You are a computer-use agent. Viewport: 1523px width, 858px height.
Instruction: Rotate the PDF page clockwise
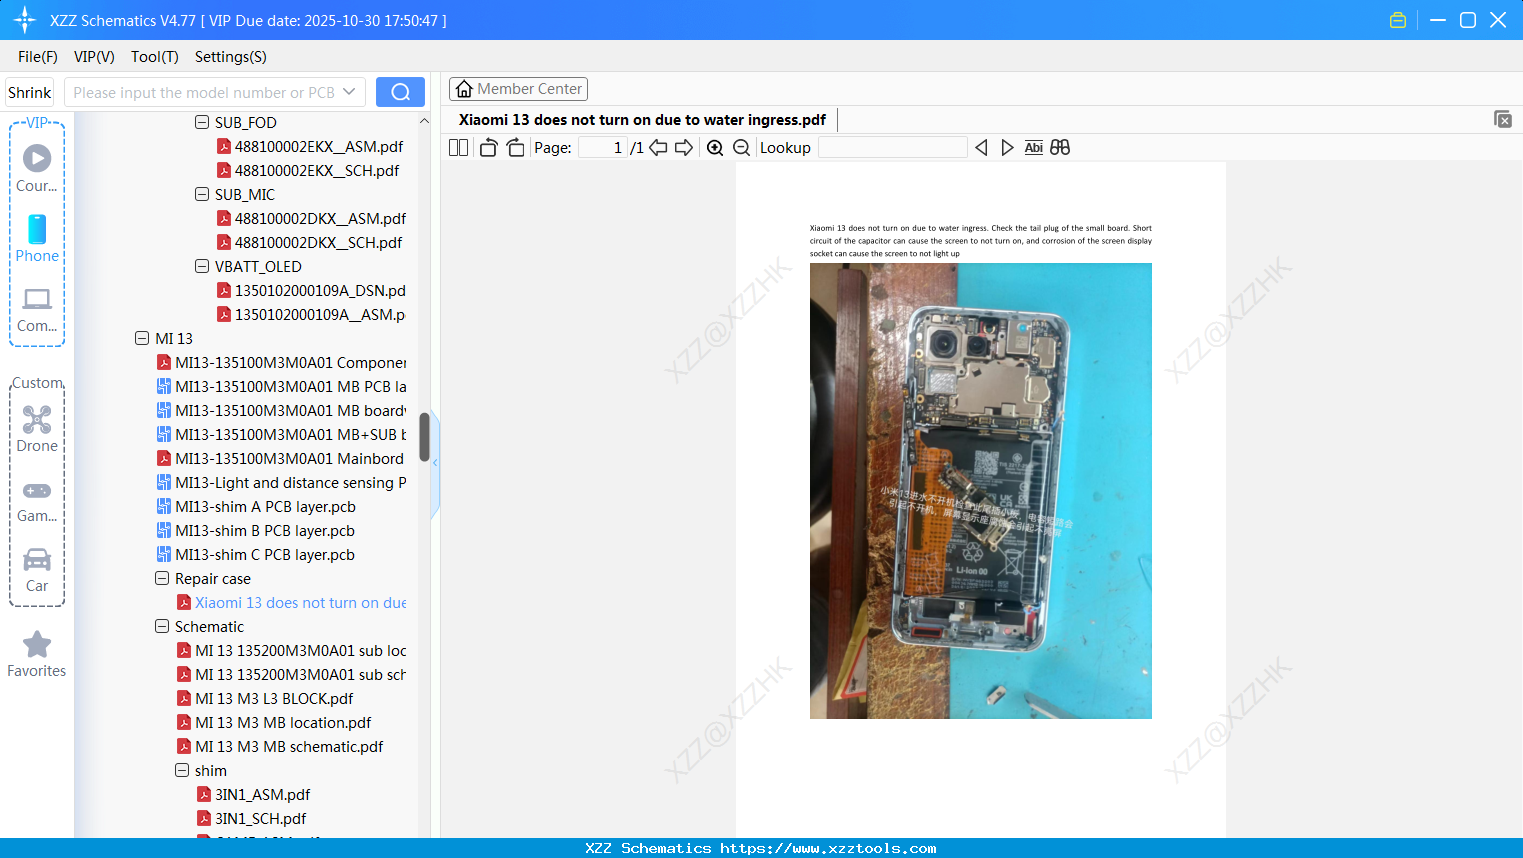click(x=515, y=147)
